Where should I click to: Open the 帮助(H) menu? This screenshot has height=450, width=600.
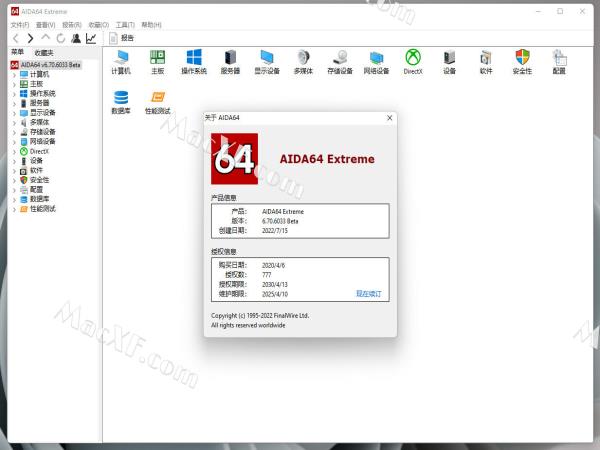coord(151,25)
